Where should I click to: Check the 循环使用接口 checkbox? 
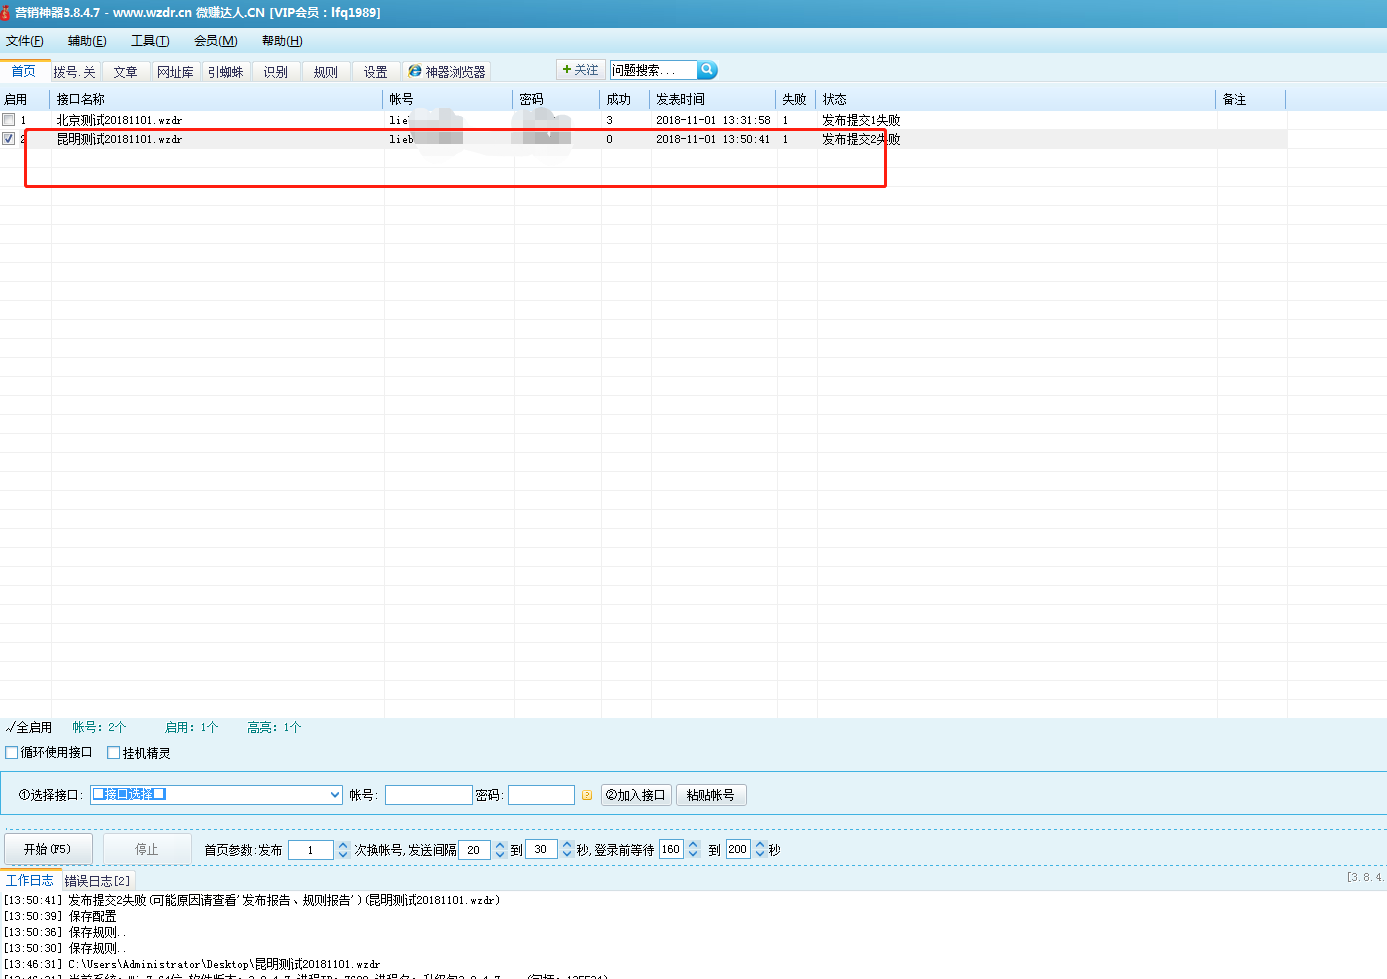12,753
